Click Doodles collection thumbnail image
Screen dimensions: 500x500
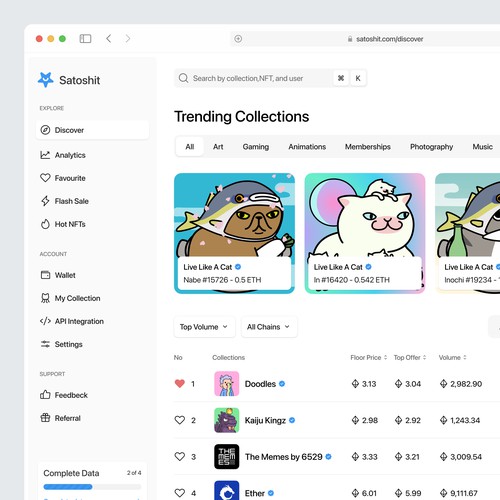(227, 384)
